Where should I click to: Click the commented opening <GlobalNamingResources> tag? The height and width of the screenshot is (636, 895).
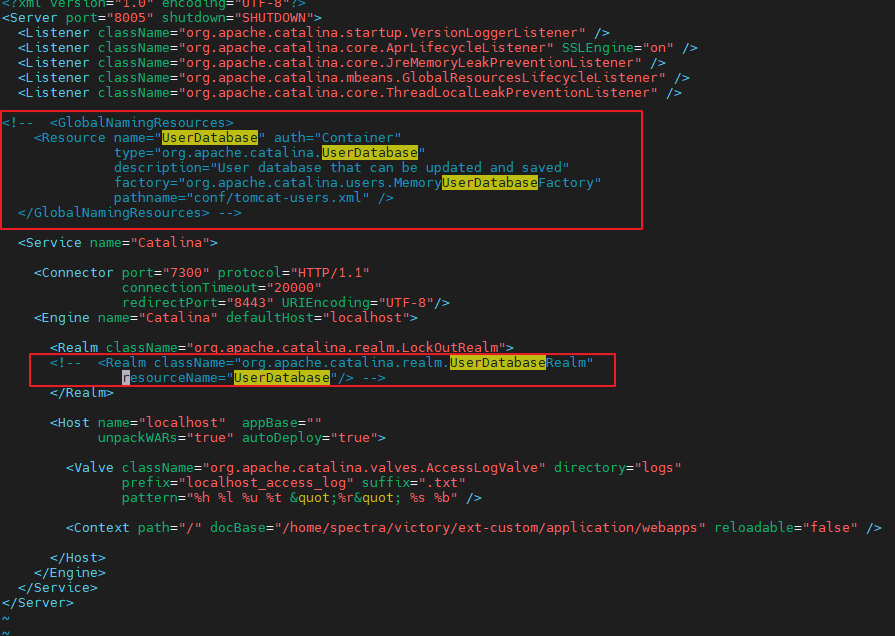[142, 123]
